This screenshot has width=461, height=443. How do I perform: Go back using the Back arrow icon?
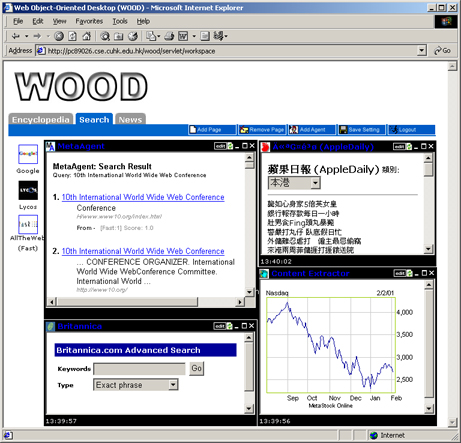point(15,36)
